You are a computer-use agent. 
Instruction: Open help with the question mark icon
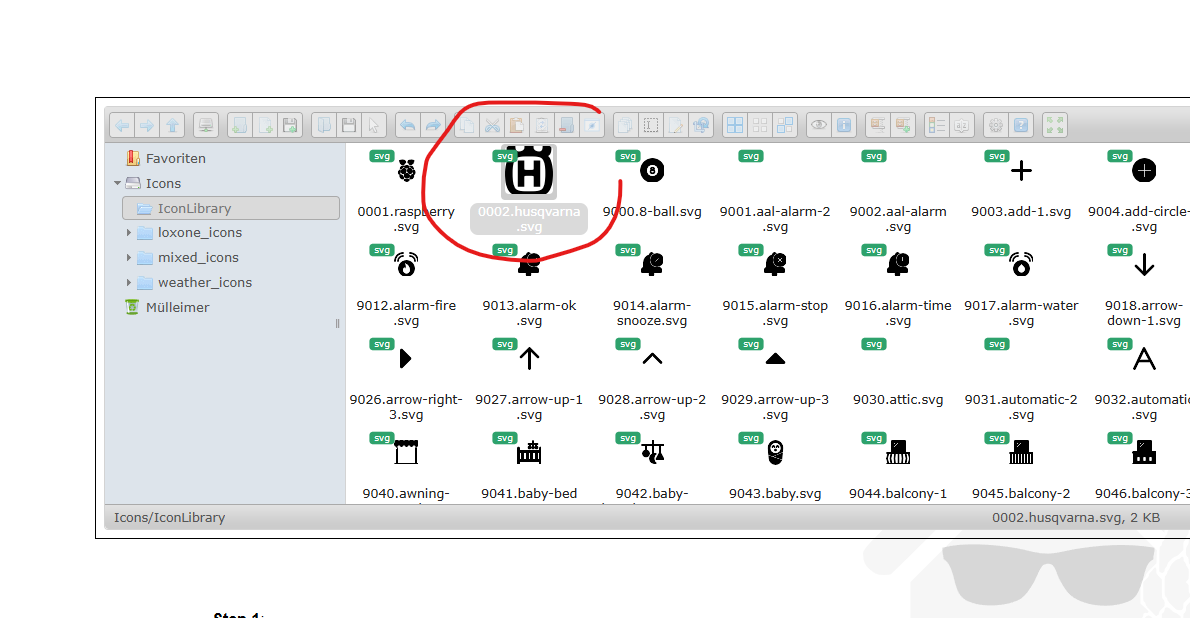coord(1021,125)
